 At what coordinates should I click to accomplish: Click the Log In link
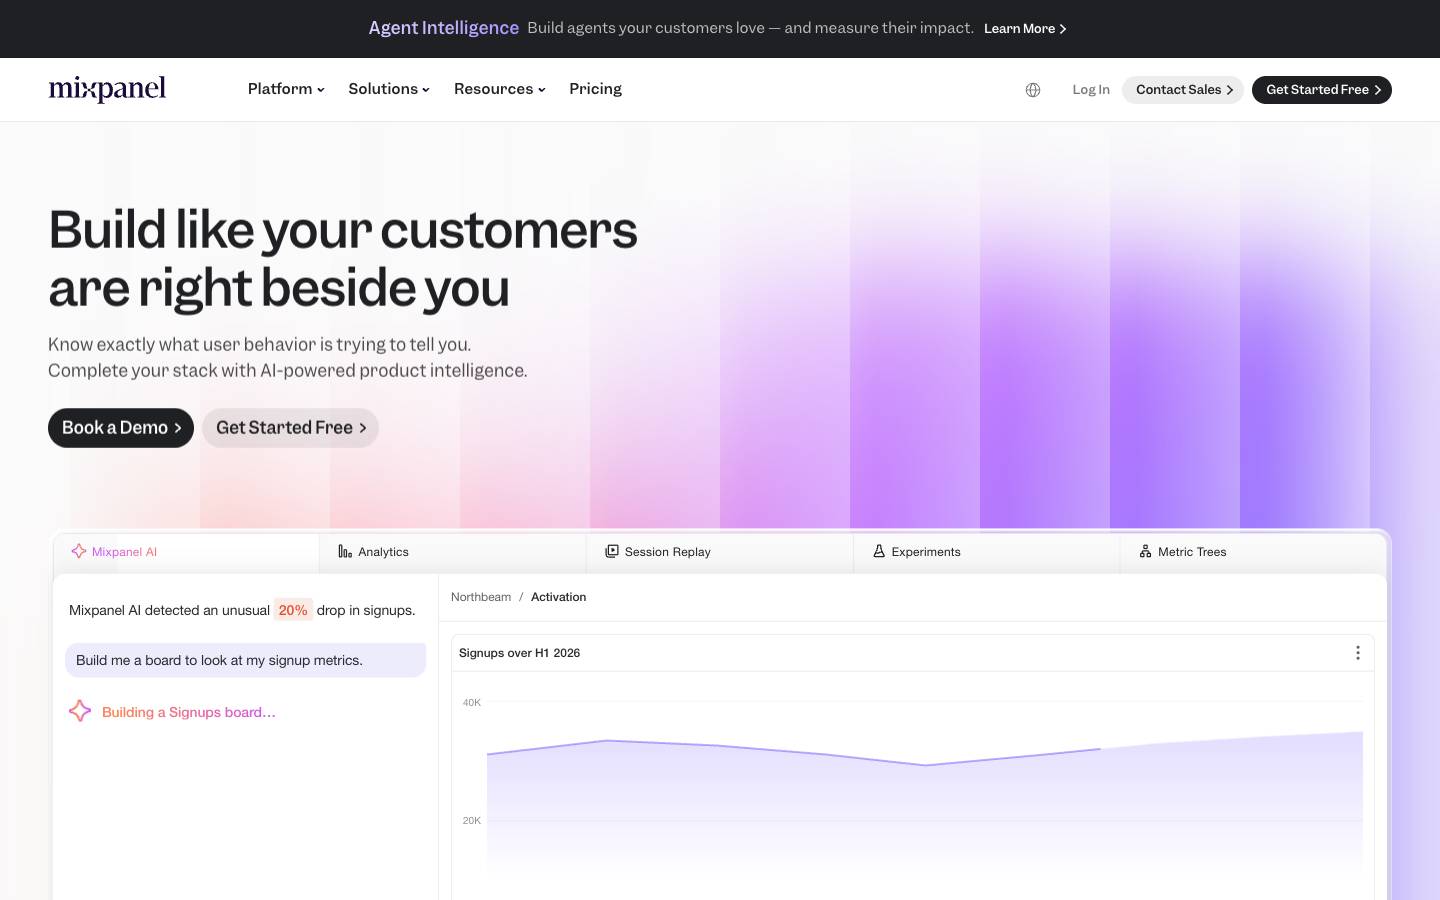(x=1091, y=90)
